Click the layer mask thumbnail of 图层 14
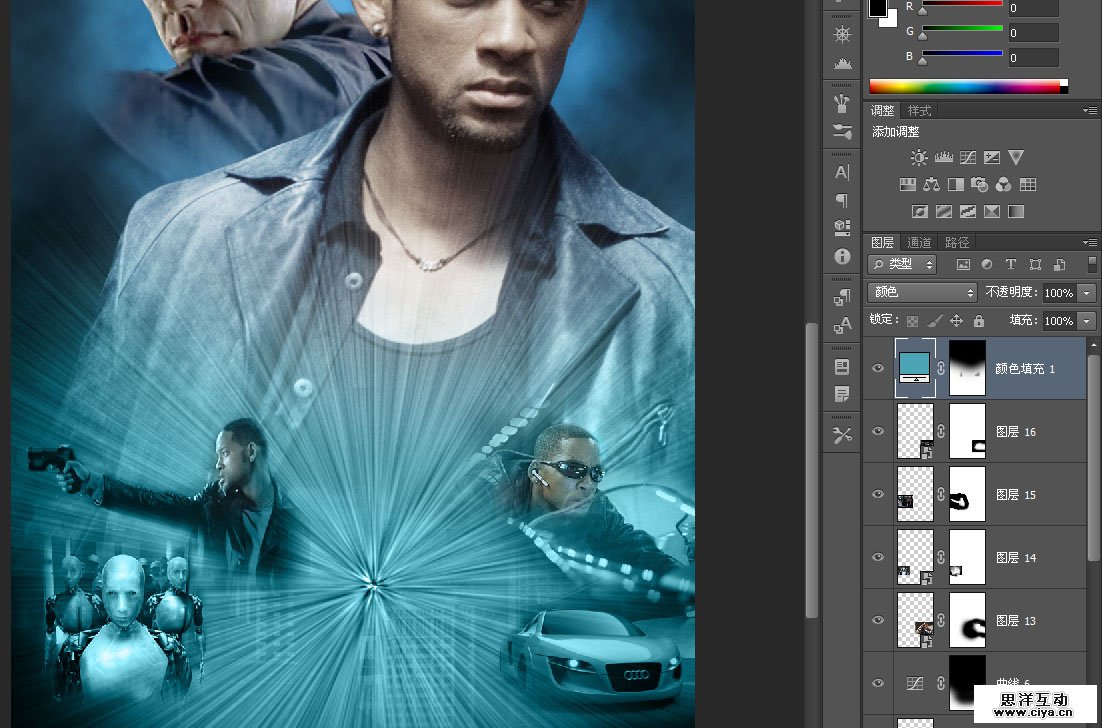The image size is (1102, 728). (x=967, y=557)
